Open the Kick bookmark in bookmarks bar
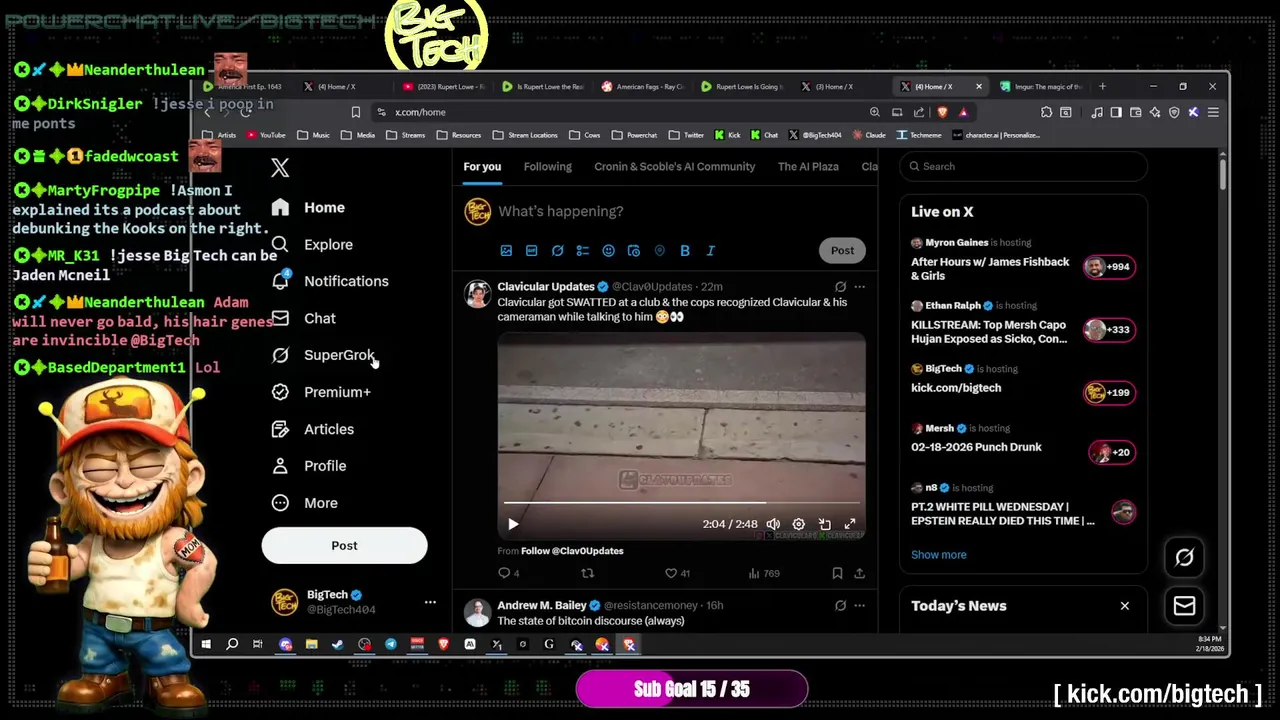1280x720 pixels. (x=727, y=135)
